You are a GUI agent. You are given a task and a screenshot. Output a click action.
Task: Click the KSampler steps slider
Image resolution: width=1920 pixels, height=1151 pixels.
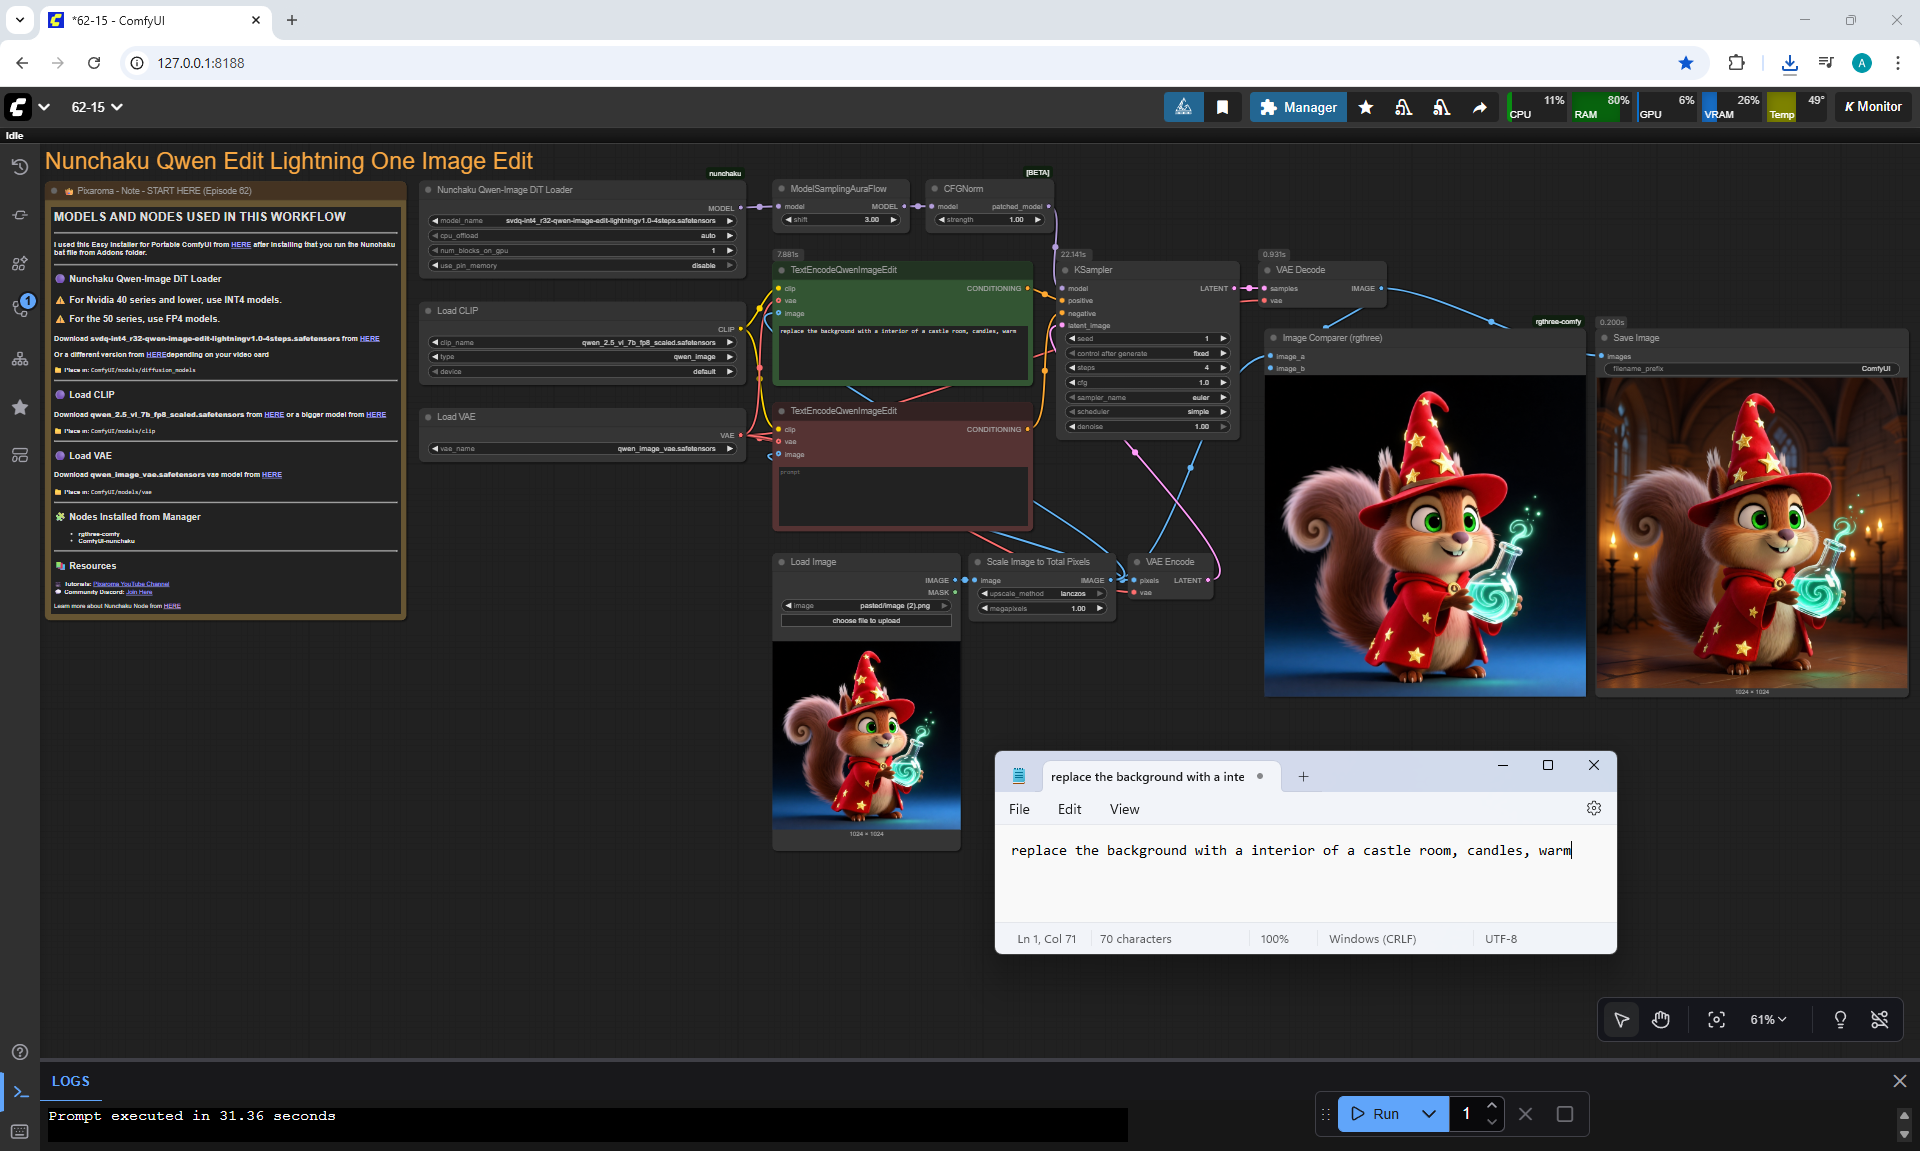[x=1147, y=368]
